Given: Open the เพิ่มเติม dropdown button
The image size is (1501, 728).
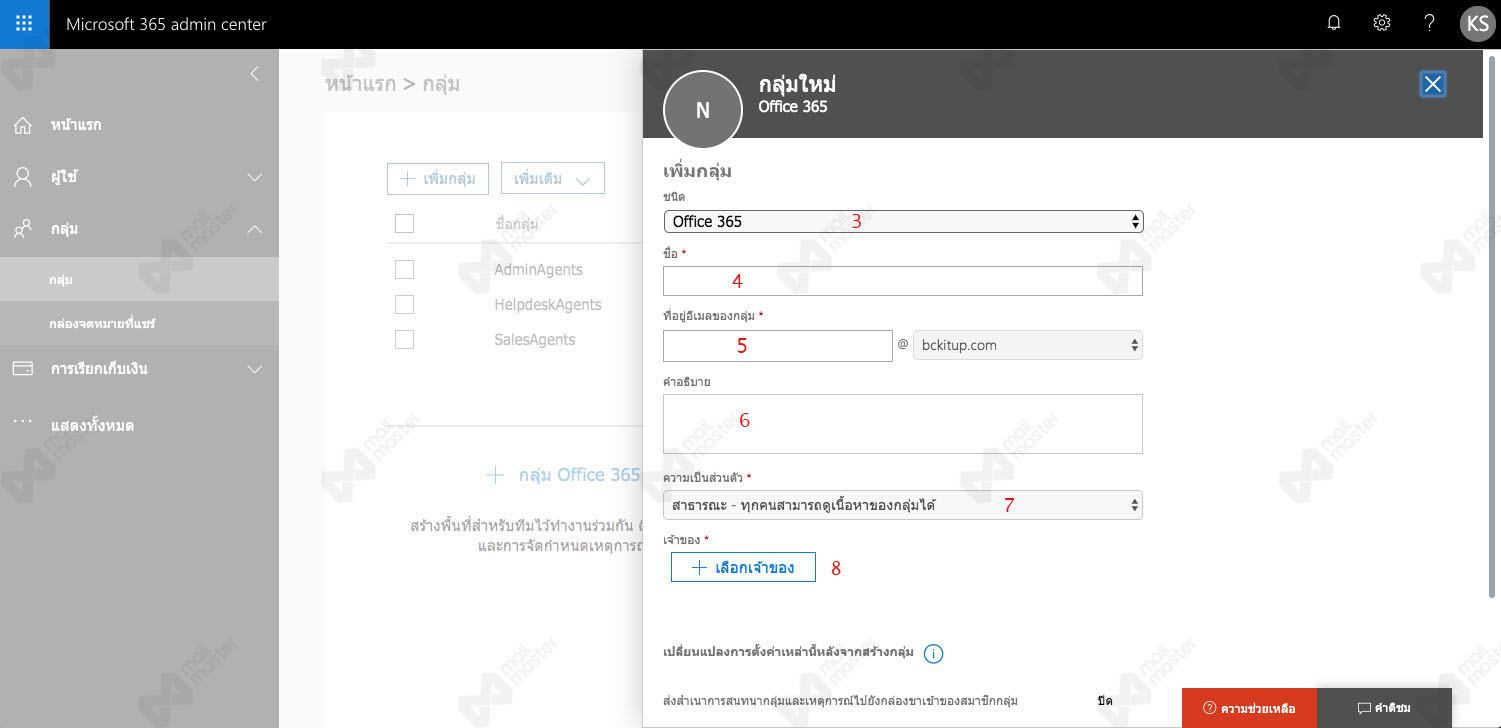Looking at the screenshot, I should (x=552, y=178).
